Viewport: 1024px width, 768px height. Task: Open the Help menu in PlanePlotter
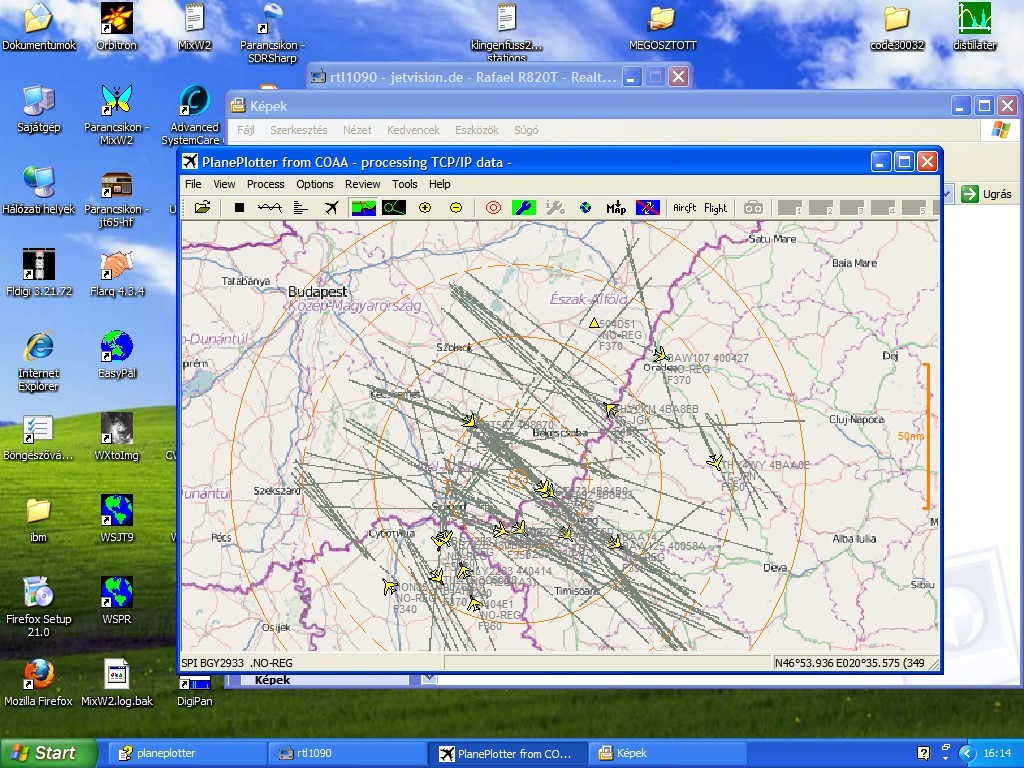(x=440, y=184)
